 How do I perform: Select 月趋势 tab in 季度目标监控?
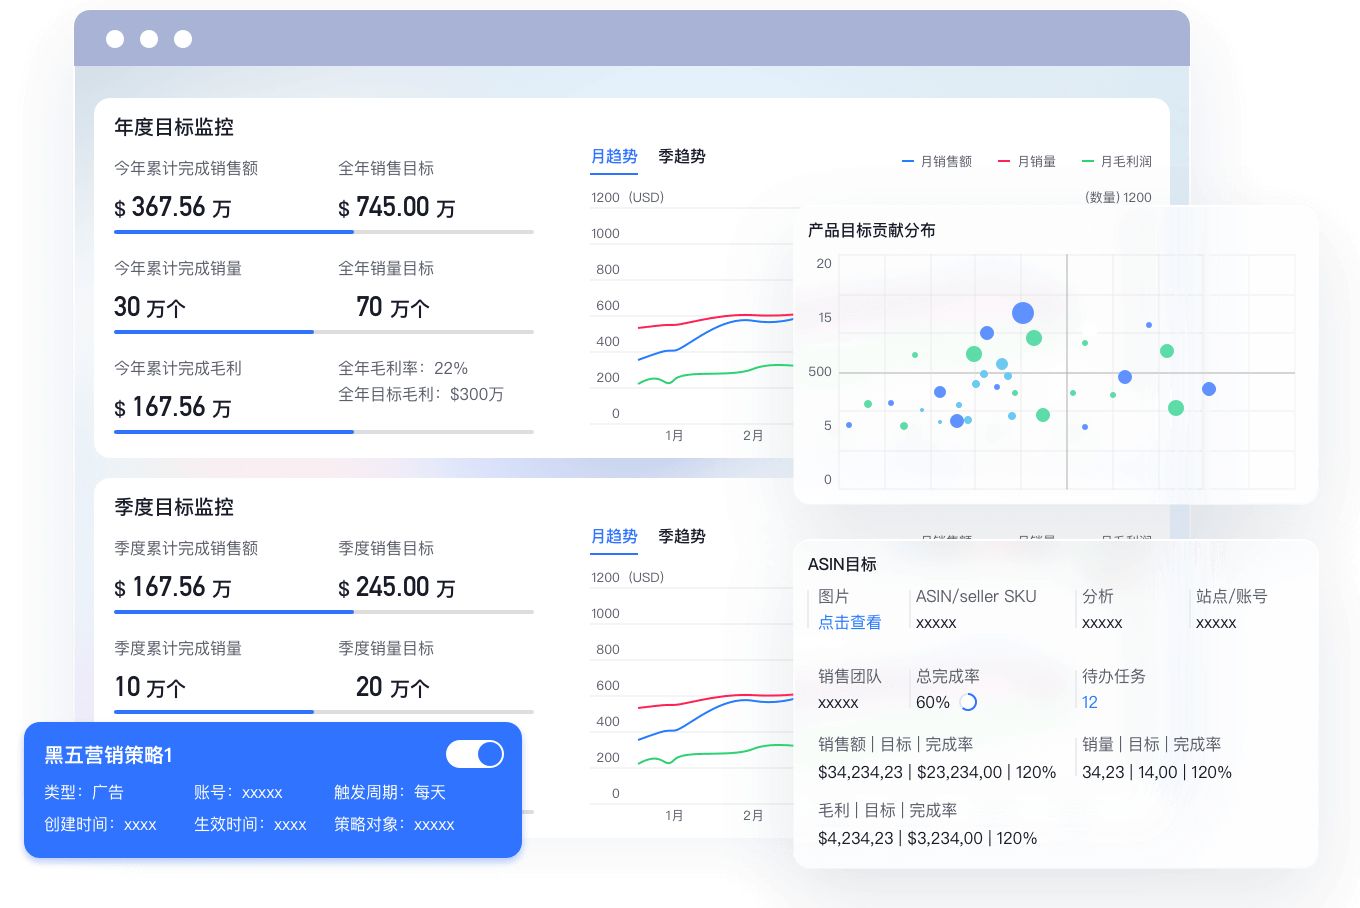tap(613, 536)
